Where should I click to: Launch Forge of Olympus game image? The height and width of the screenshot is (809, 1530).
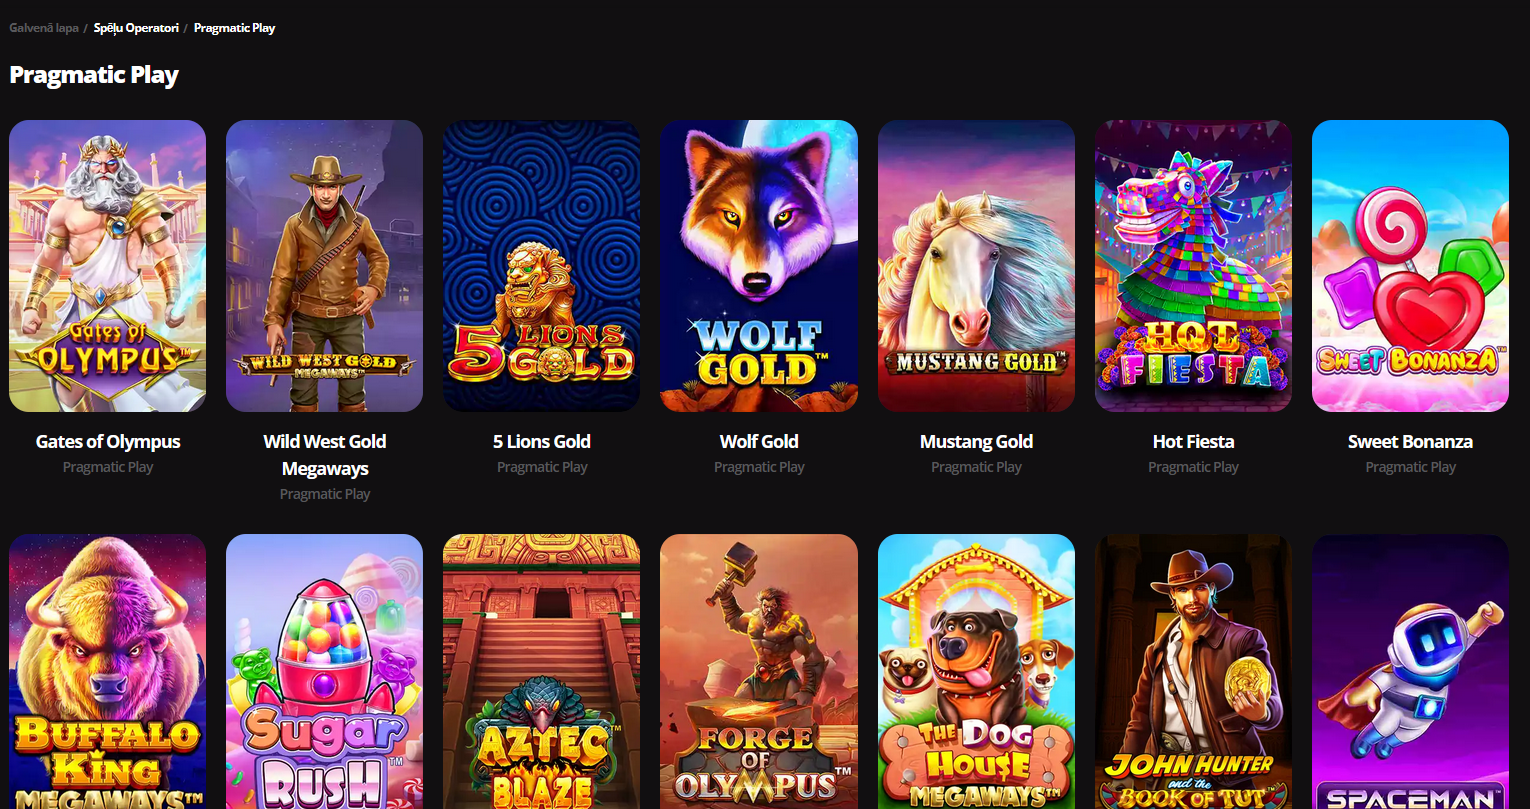tap(759, 671)
